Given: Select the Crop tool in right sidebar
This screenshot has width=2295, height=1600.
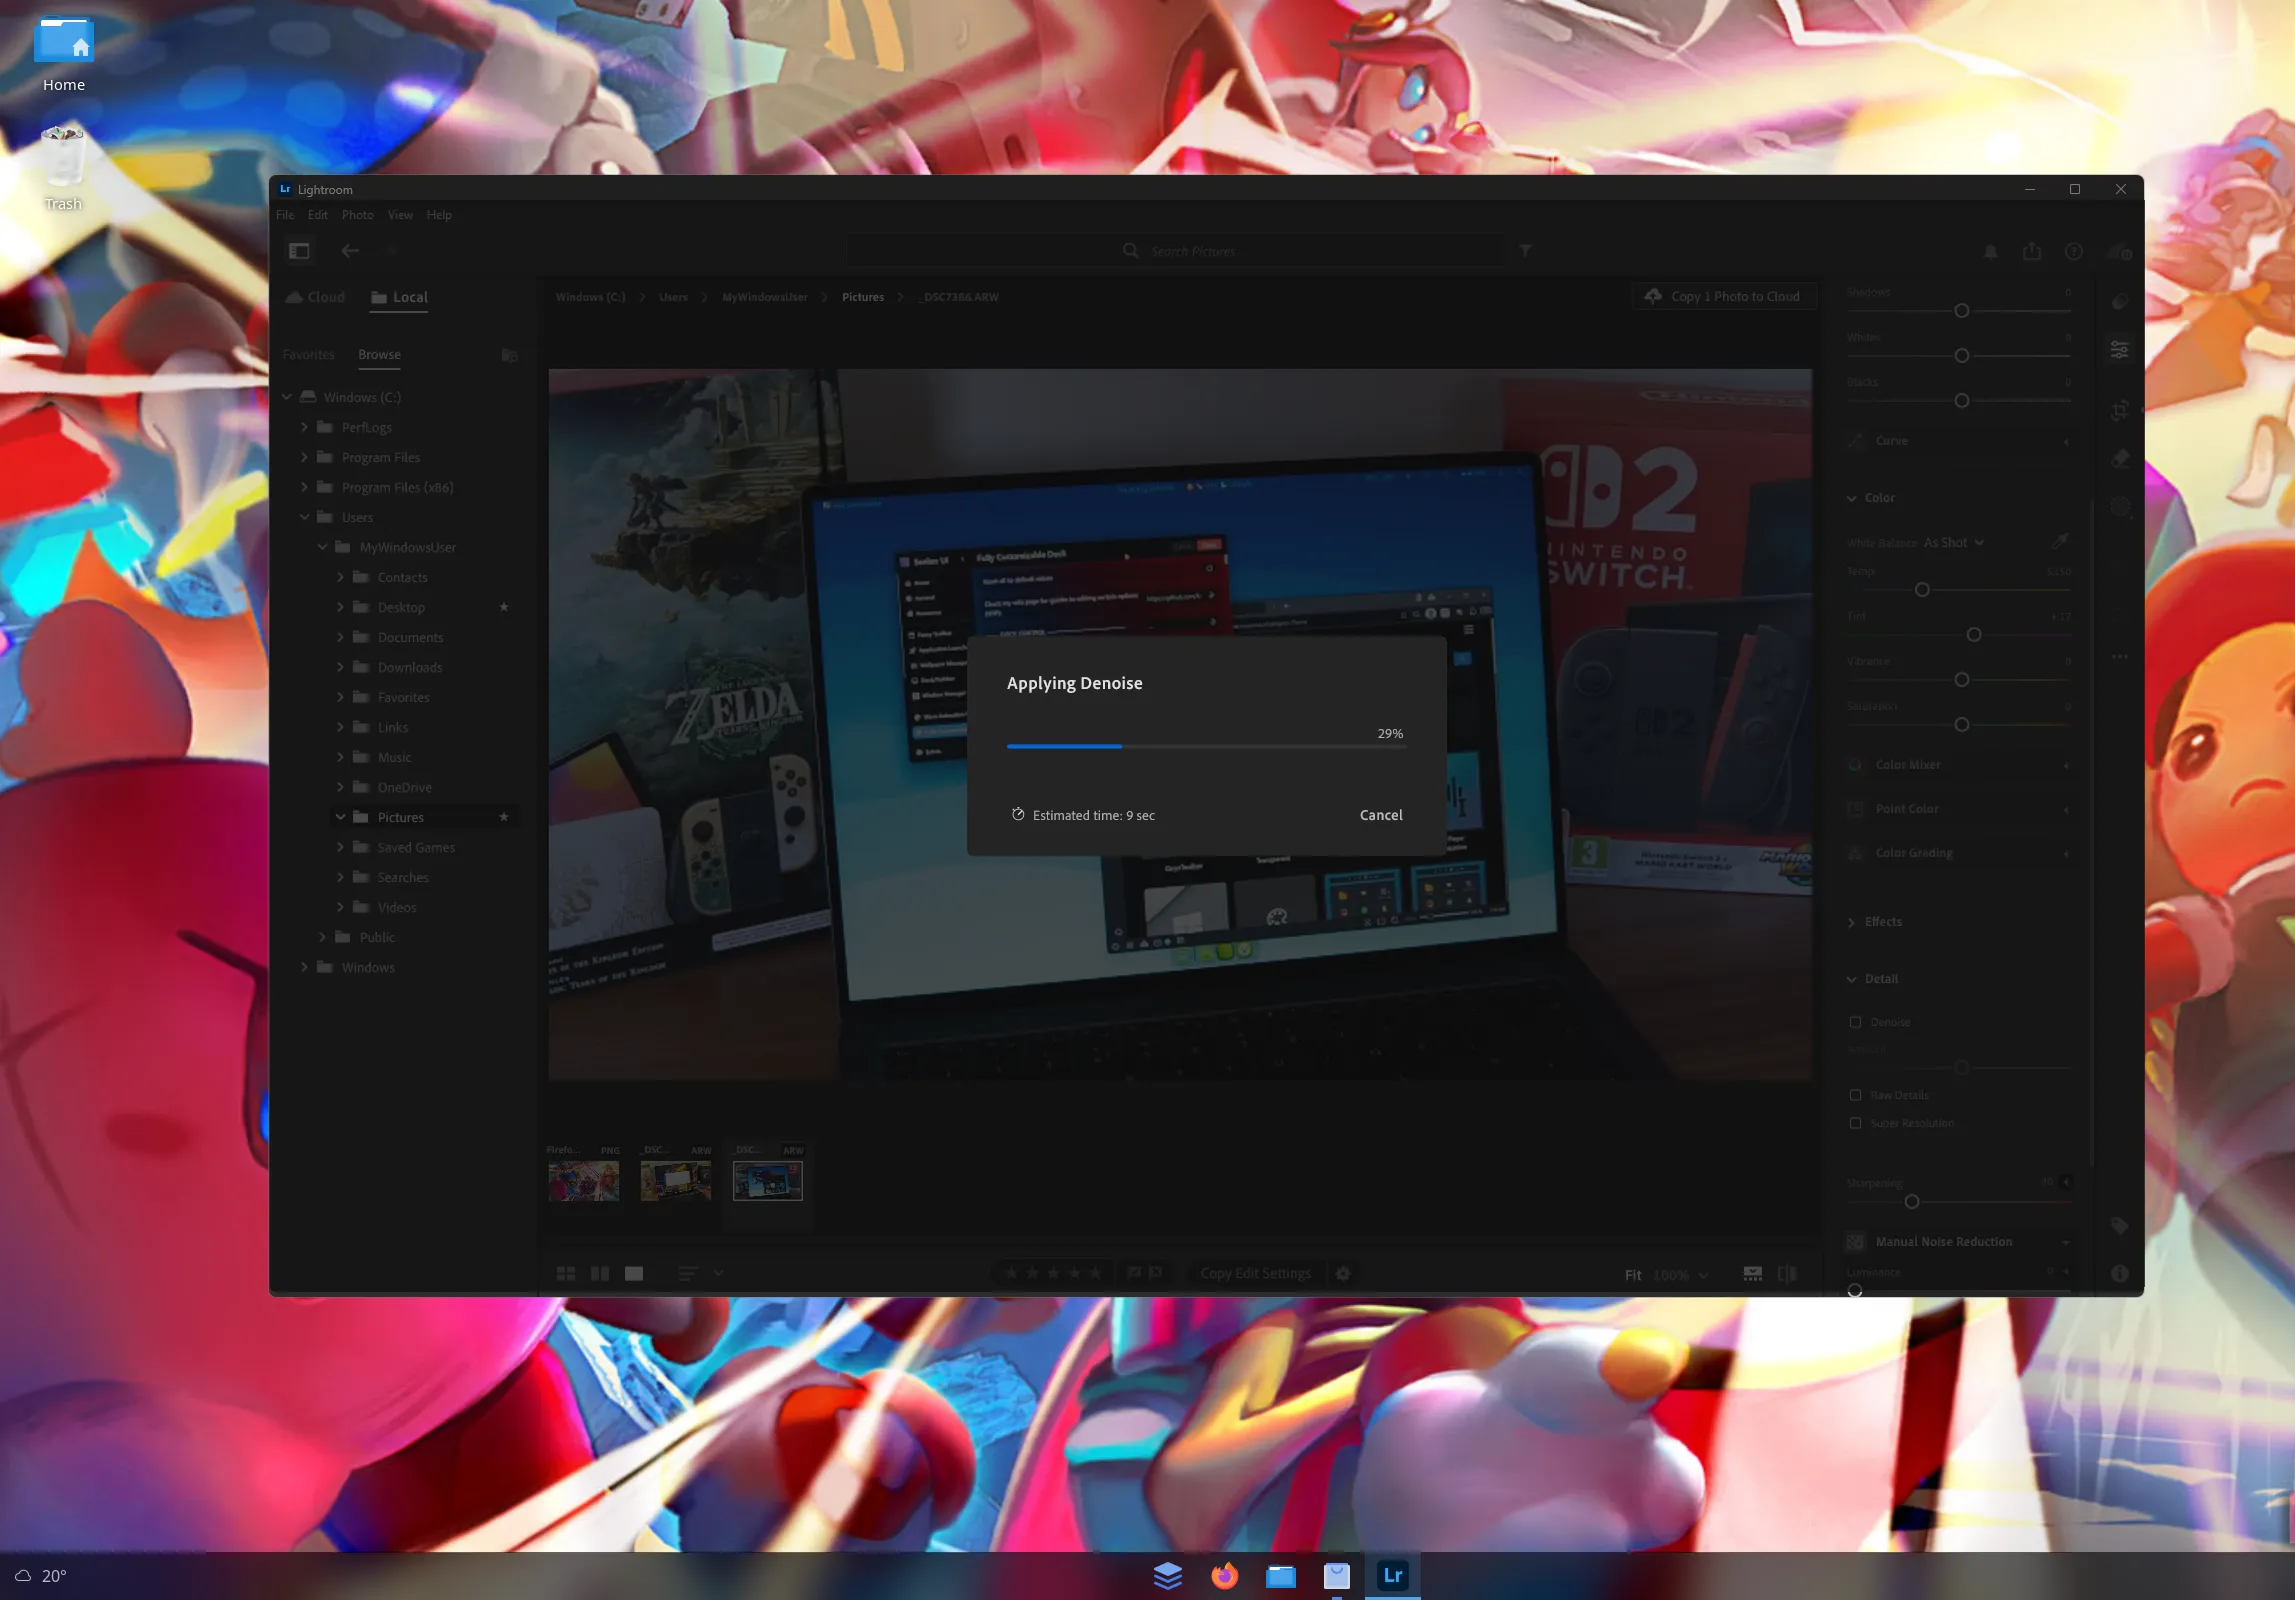Looking at the screenshot, I should click(x=2120, y=410).
